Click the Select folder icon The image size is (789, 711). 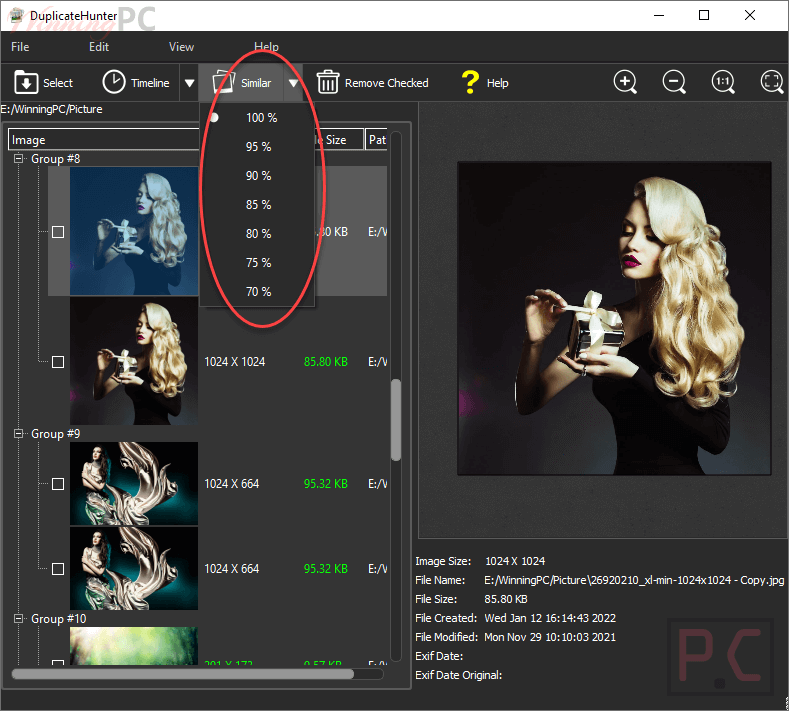click(x=26, y=83)
